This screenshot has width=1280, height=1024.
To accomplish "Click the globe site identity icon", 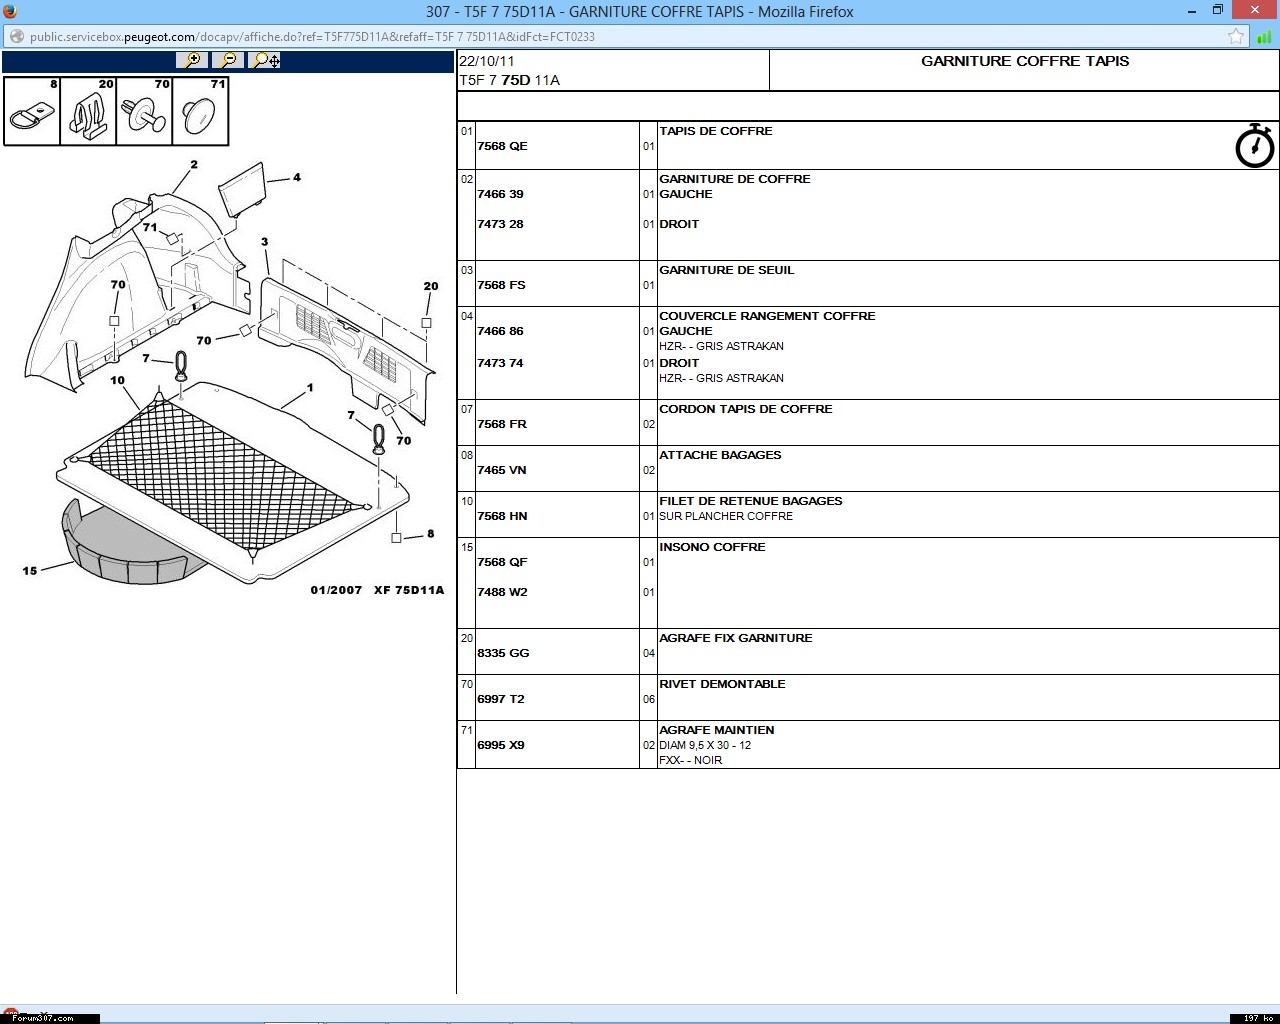I will [x=16, y=37].
